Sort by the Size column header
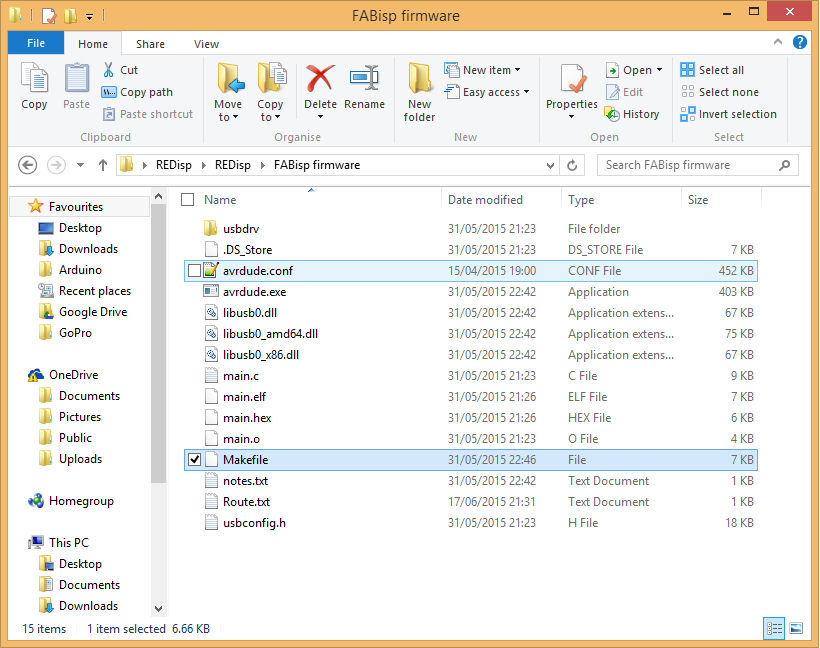Viewport: 820px width, 648px height. (x=698, y=199)
